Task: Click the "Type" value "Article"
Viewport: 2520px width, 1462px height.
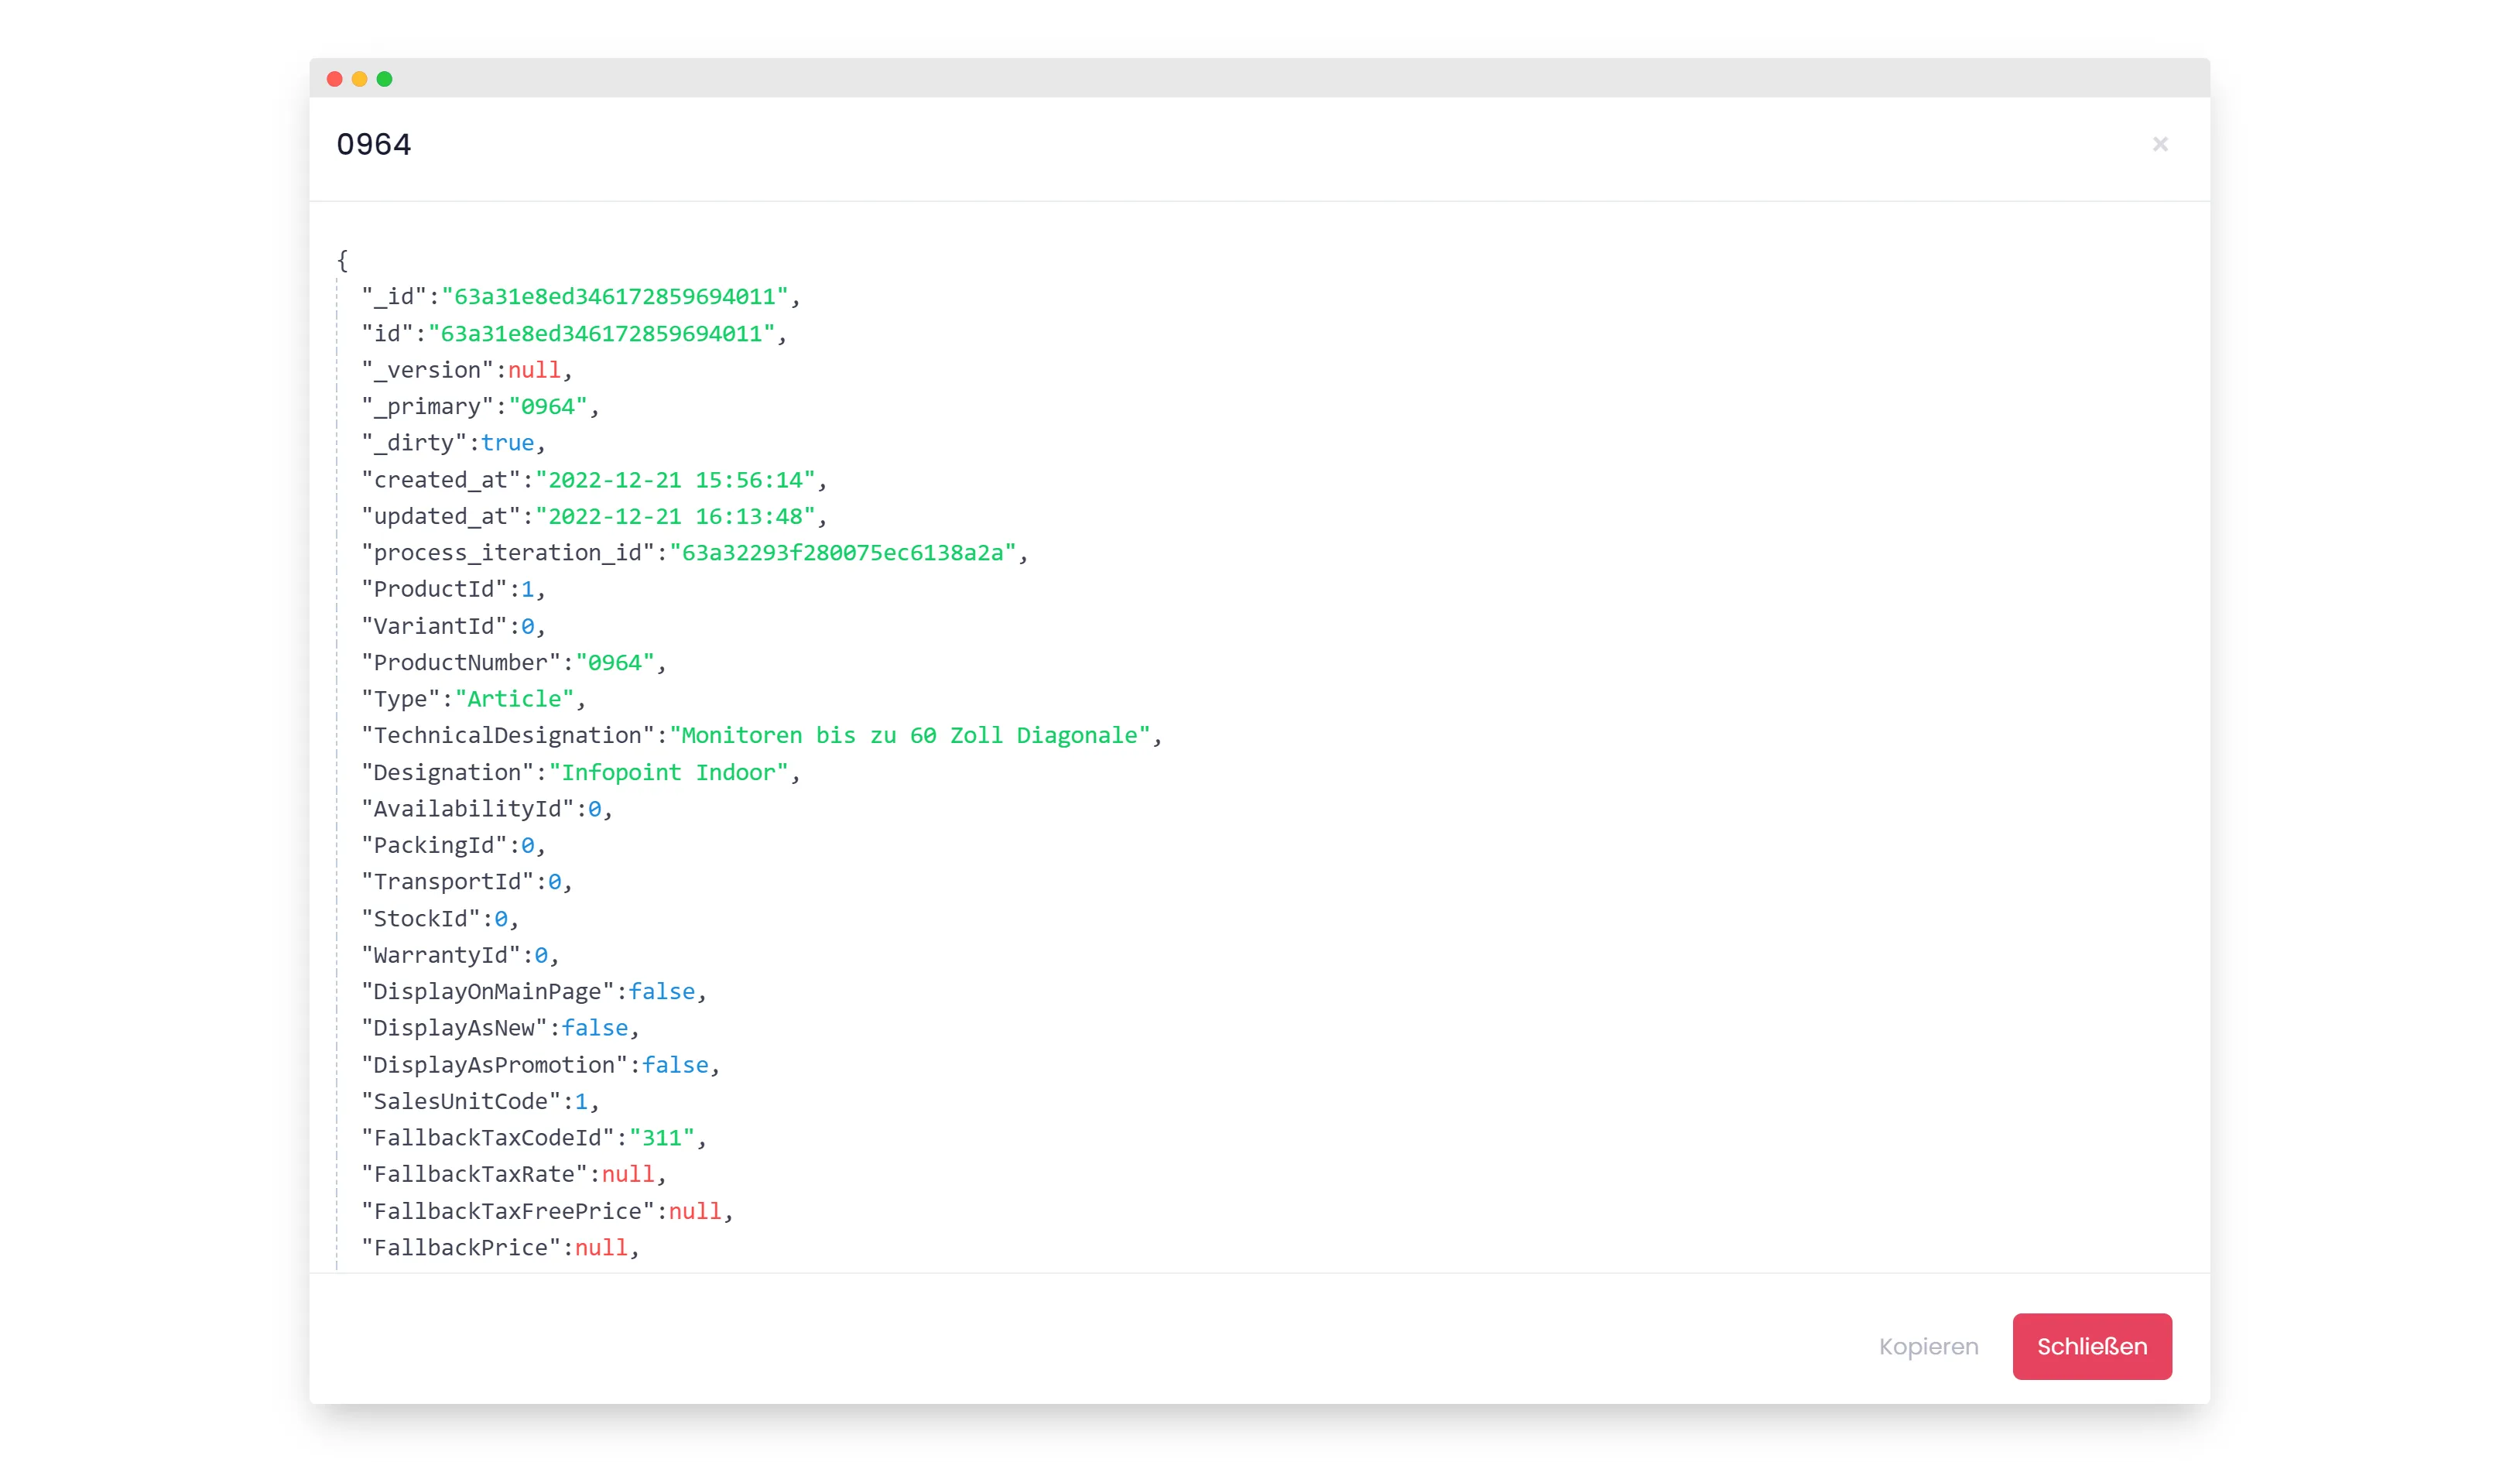Action: 515,699
